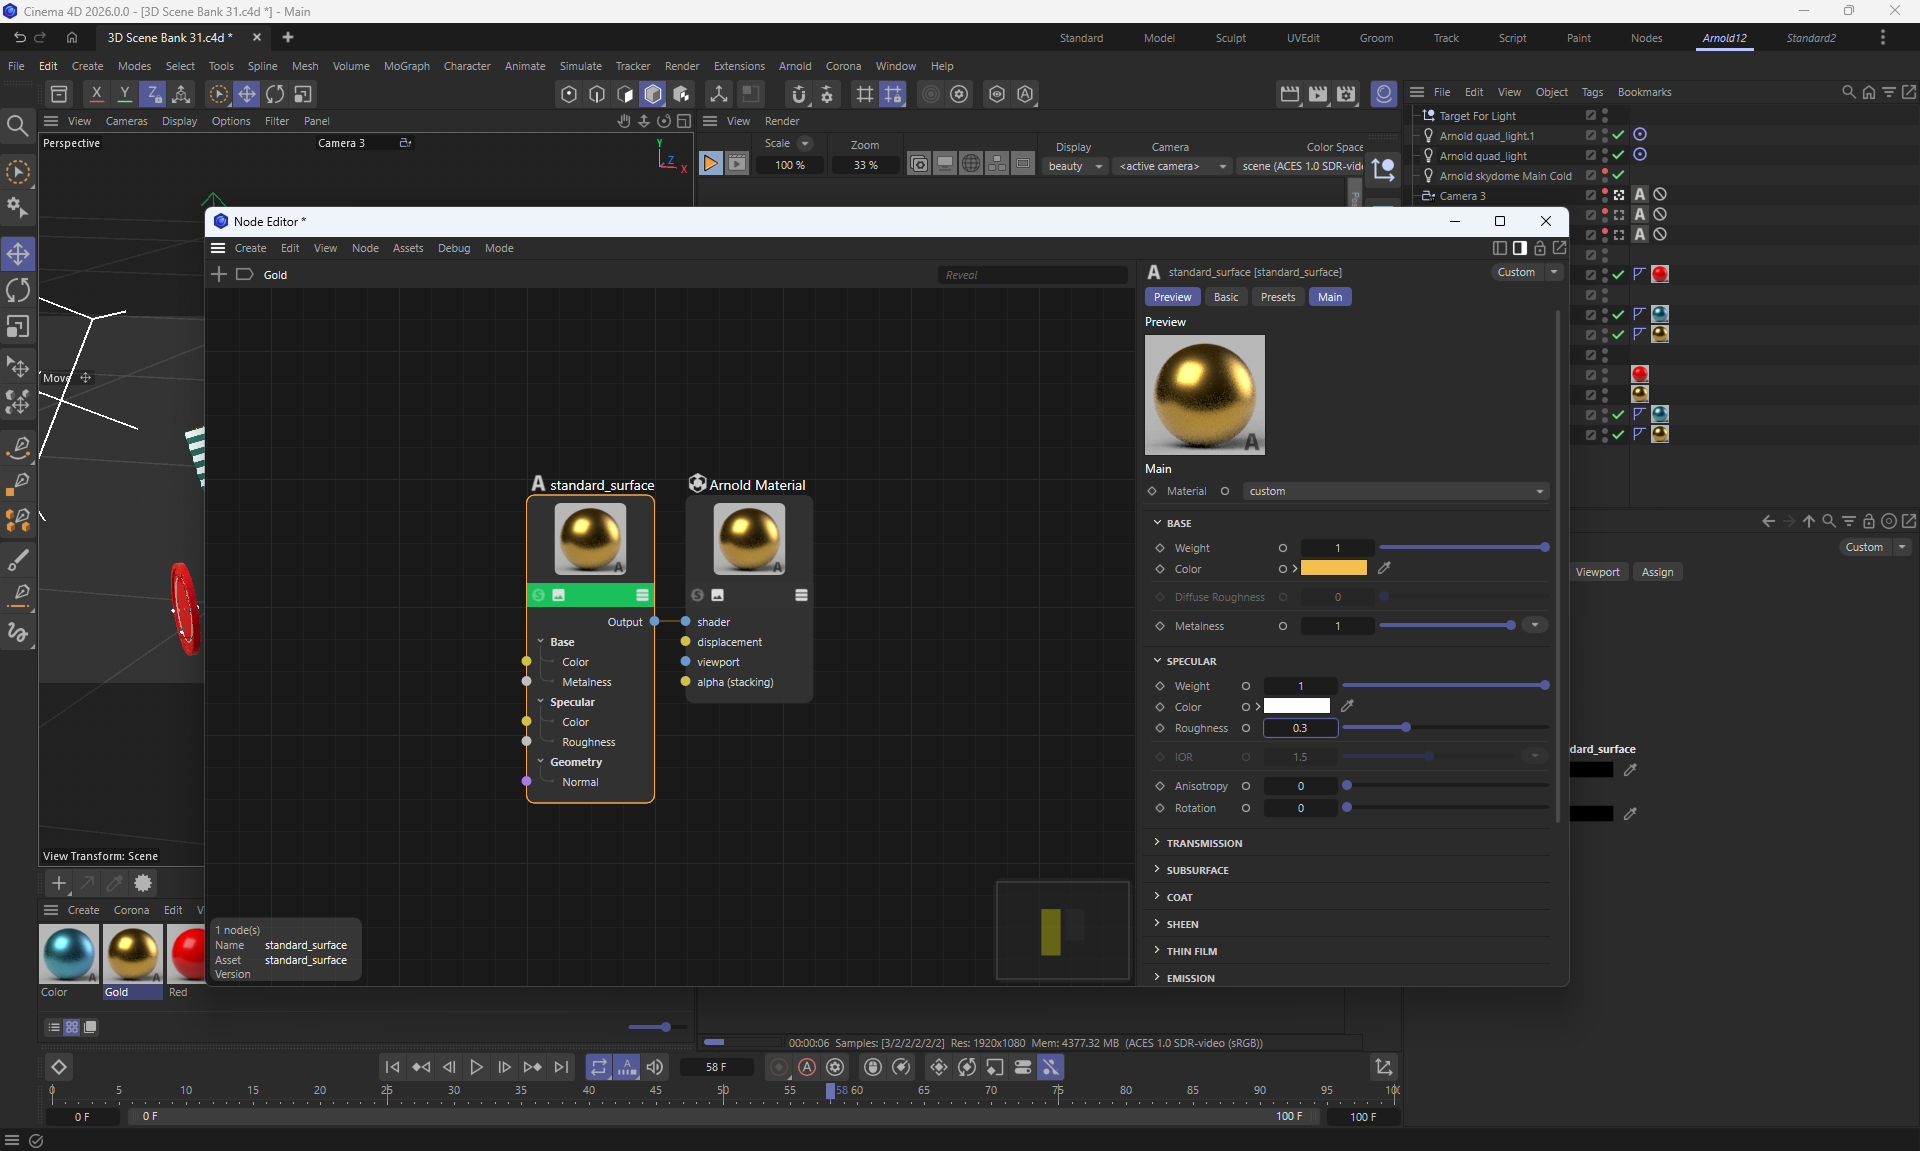Viewport: 1920px width, 1151px height.
Task: Toggle Y axis lock in toolbar
Action: [124, 94]
